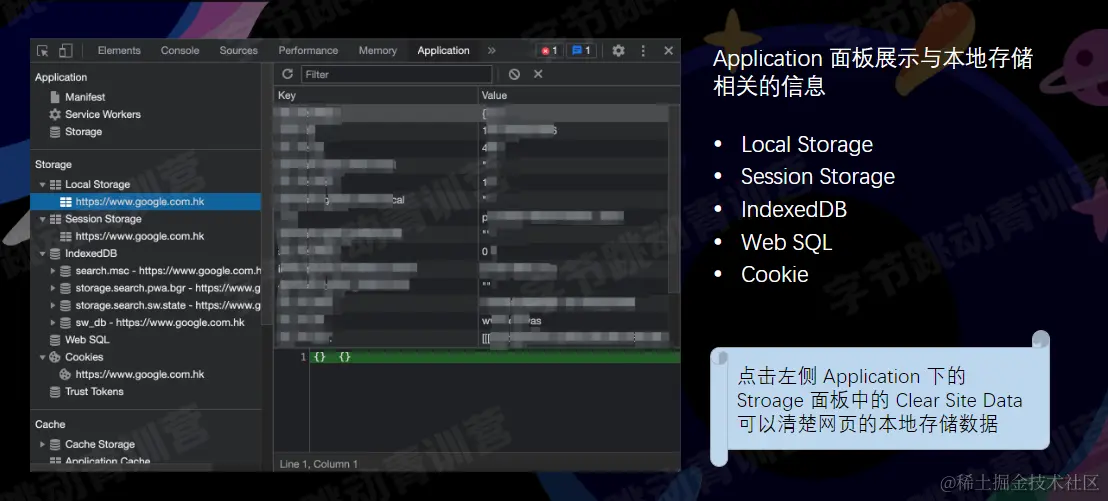Click the Cookies label
Screen dimensions: 1108x501
(84, 358)
